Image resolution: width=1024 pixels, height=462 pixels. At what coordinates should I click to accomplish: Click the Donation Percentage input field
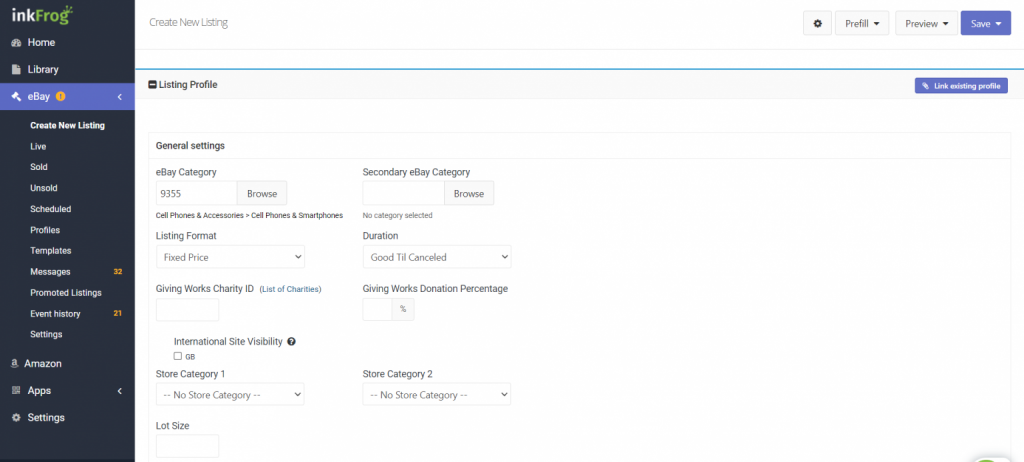point(377,309)
